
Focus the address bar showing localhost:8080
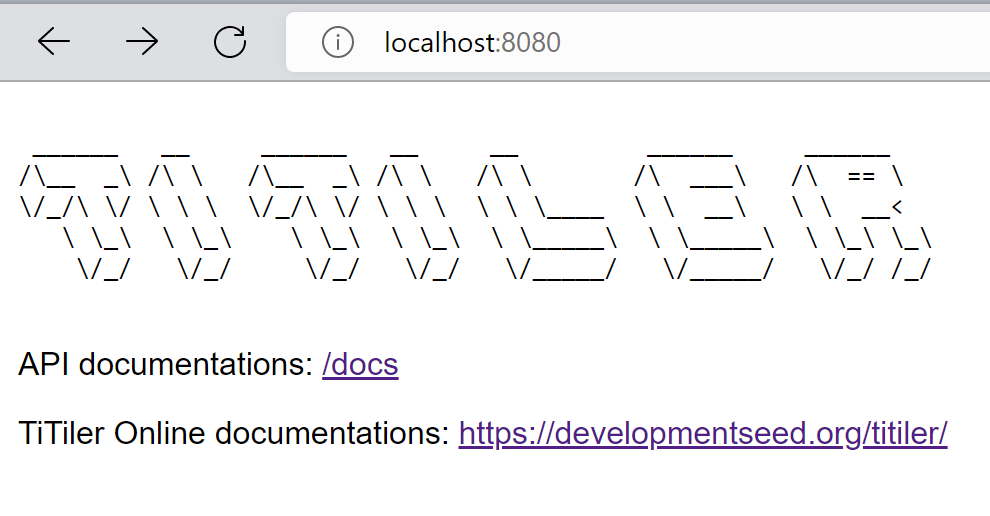tap(638, 42)
